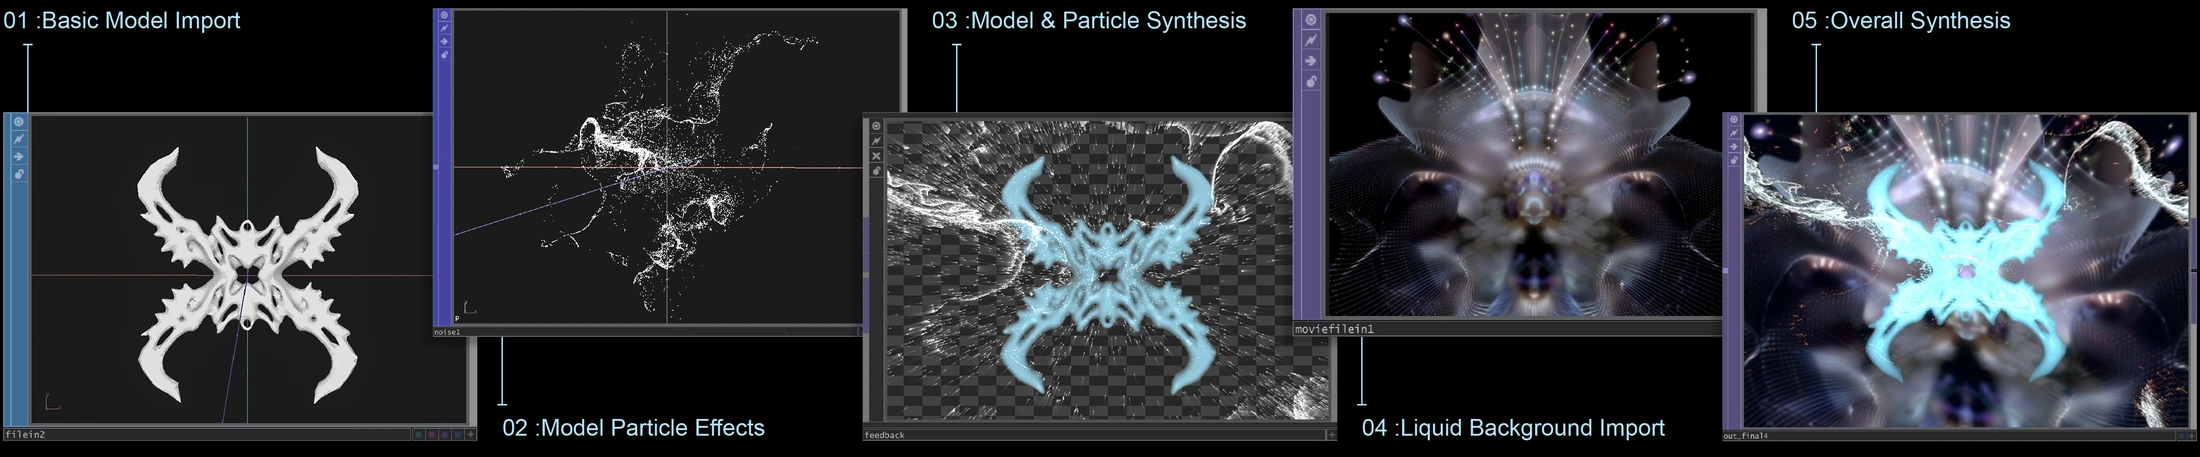Toggle viewer active flag on moviefilein1 node
This screenshot has height=457, width=2200.
1311,20
